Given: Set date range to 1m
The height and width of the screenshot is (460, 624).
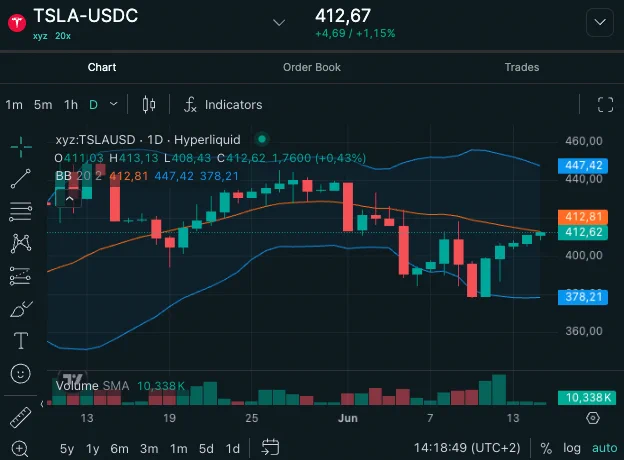Looking at the screenshot, I should click(x=179, y=449).
